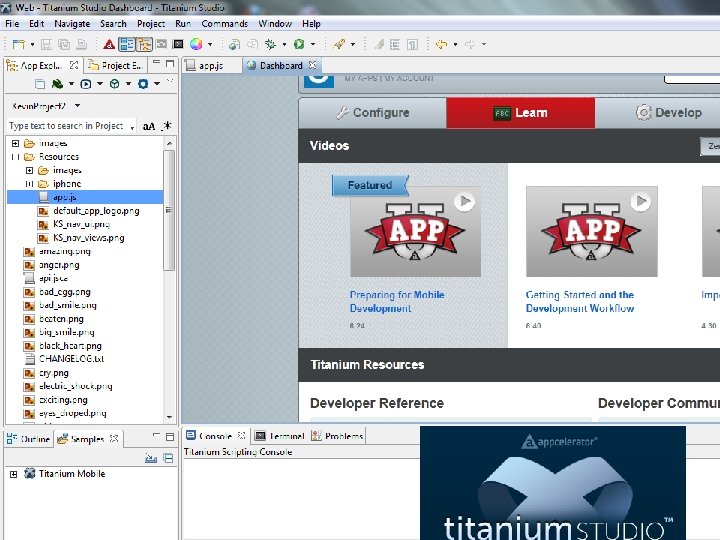
Task: Open Getting Started and Development Workflow link
Action: 580,301
